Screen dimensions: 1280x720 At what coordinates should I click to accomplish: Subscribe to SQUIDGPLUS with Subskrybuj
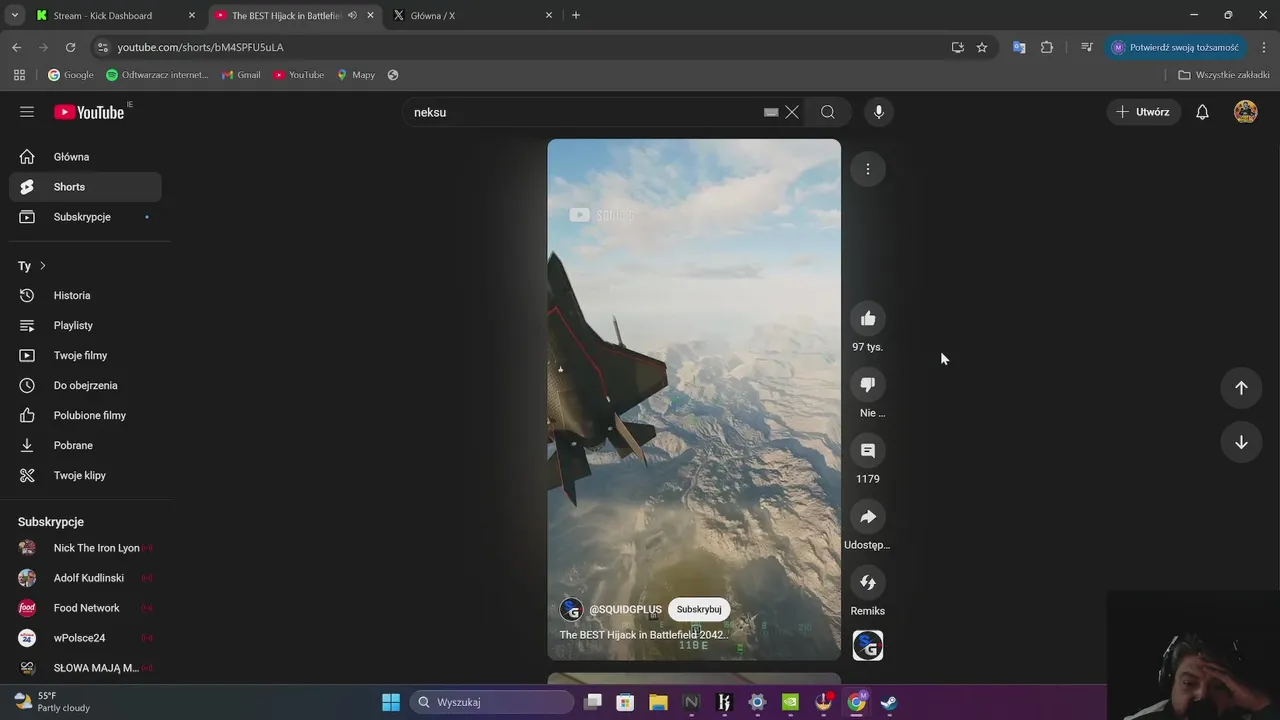[699, 609]
